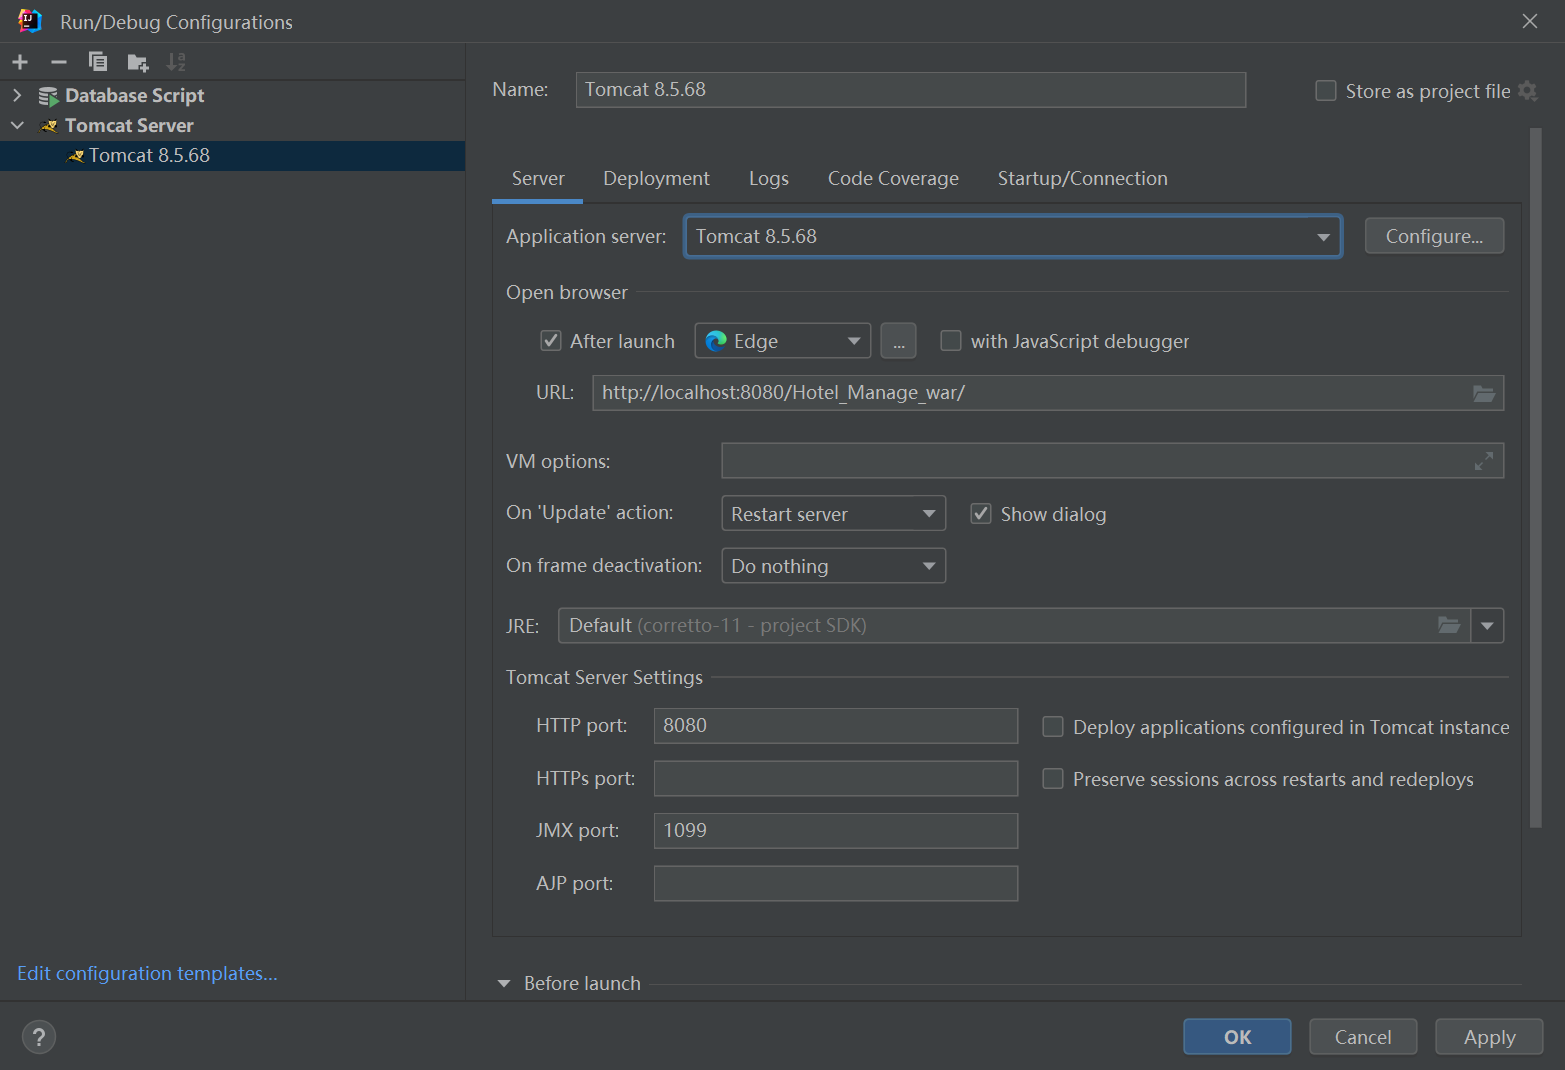Click the Edge browser icon
Screen dimensions: 1565x1070
[x=716, y=341]
